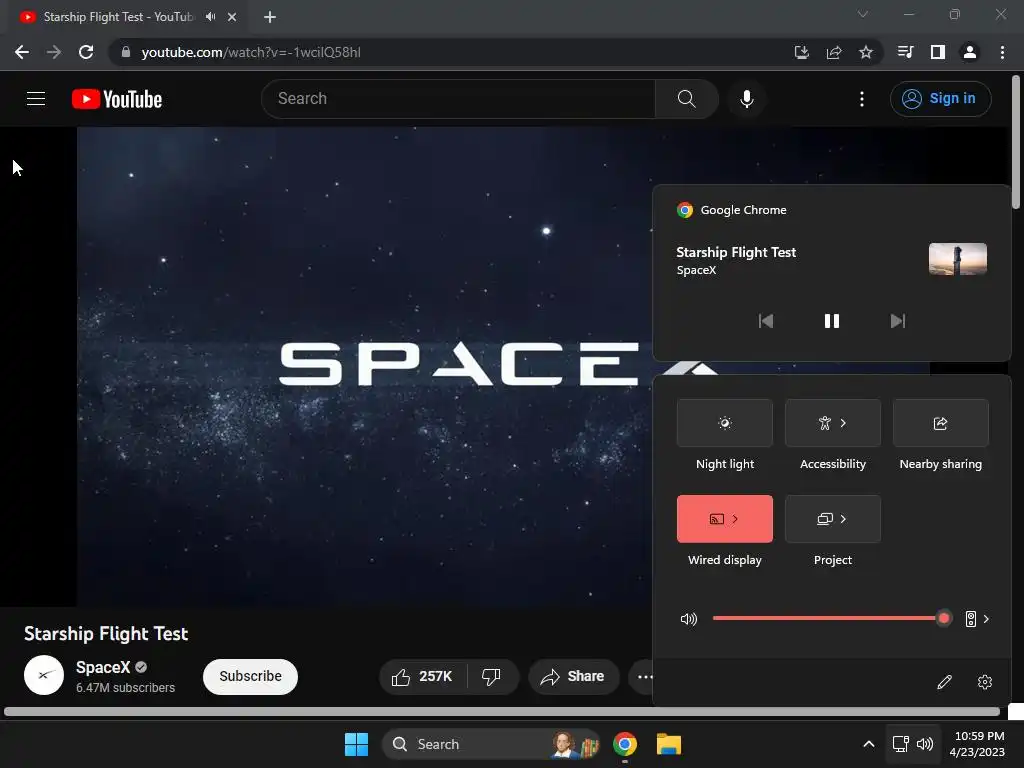The image size is (1024, 768).
Task: Open the SpaceX channel name link
Action: 103,667
